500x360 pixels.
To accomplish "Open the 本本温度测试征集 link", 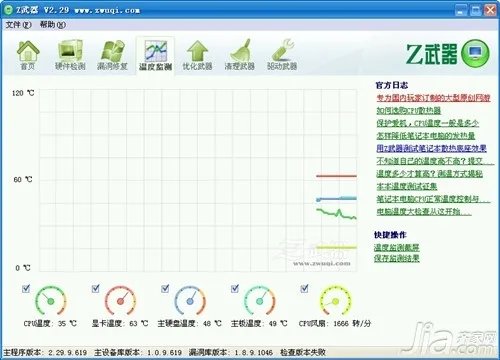I will click(407, 186).
